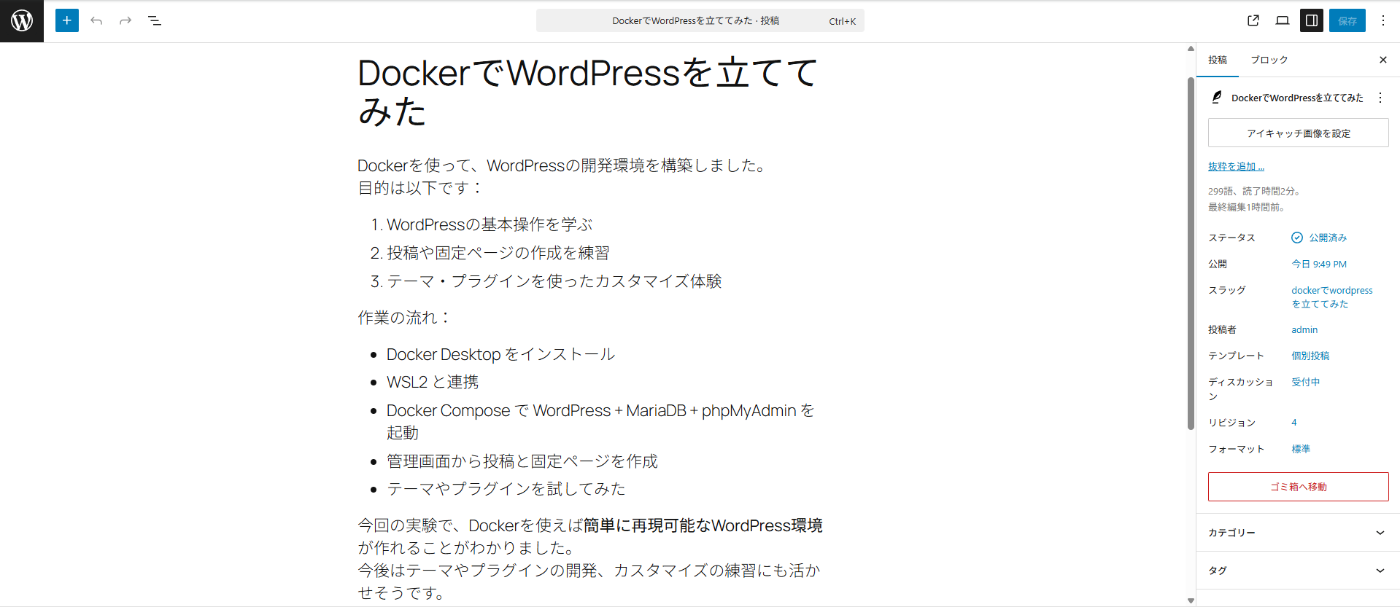
Task: View the post in a new tab
Action: (x=1253, y=20)
